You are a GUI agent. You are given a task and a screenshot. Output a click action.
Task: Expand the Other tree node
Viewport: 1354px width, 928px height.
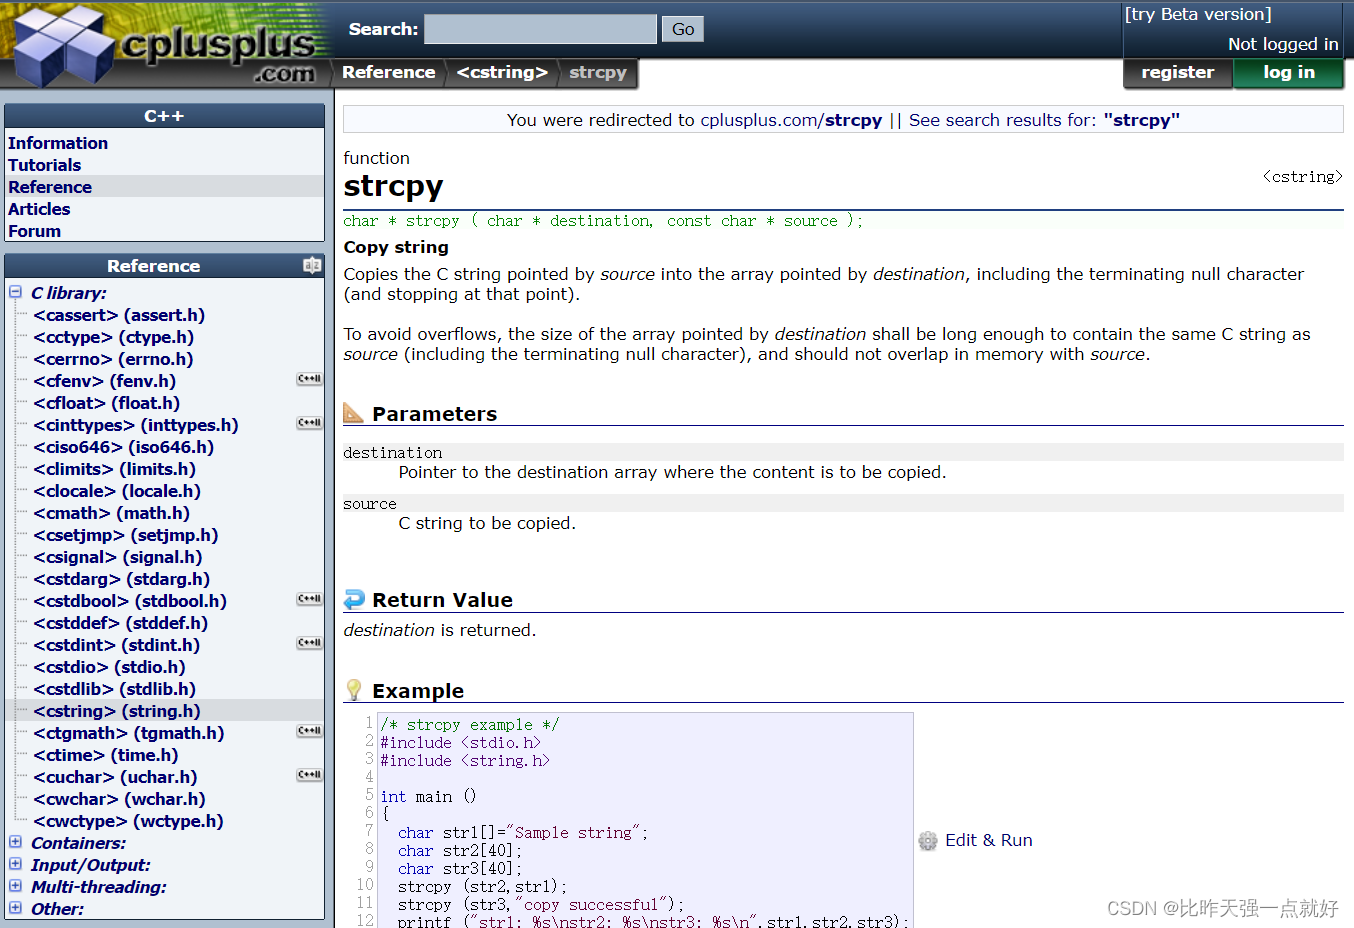15,908
